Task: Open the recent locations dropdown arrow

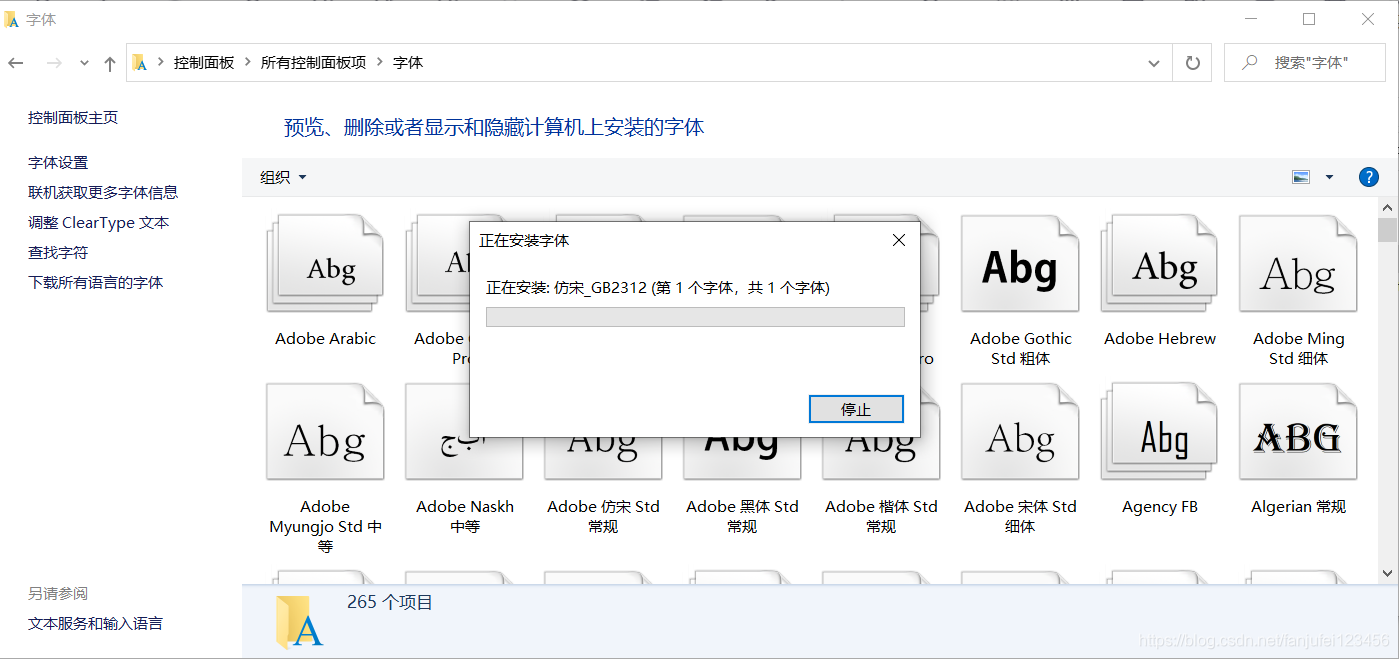Action: tap(84, 63)
